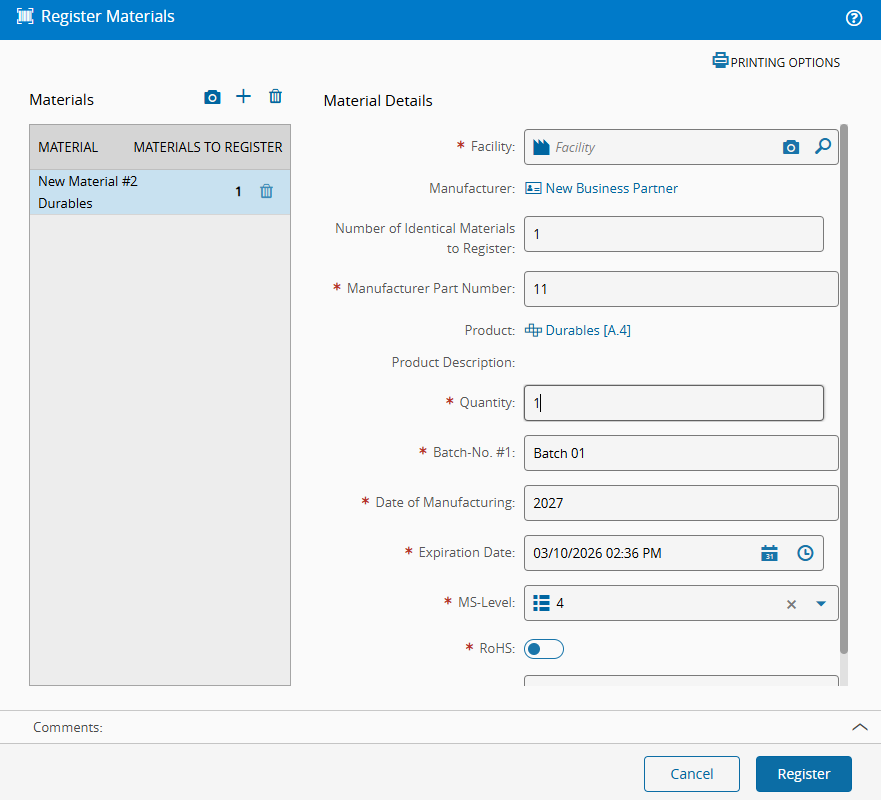This screenshot has width=881, height=800.
Task: Open the Expiration Date time picker
Action: point(805,553)
